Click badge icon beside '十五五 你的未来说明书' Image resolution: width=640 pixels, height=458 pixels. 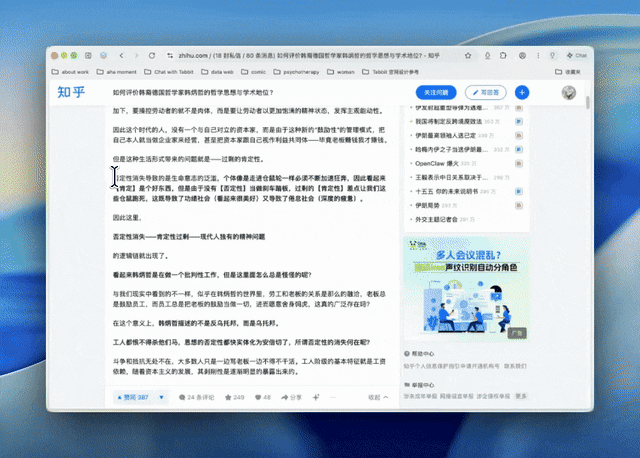click(518, 191)
